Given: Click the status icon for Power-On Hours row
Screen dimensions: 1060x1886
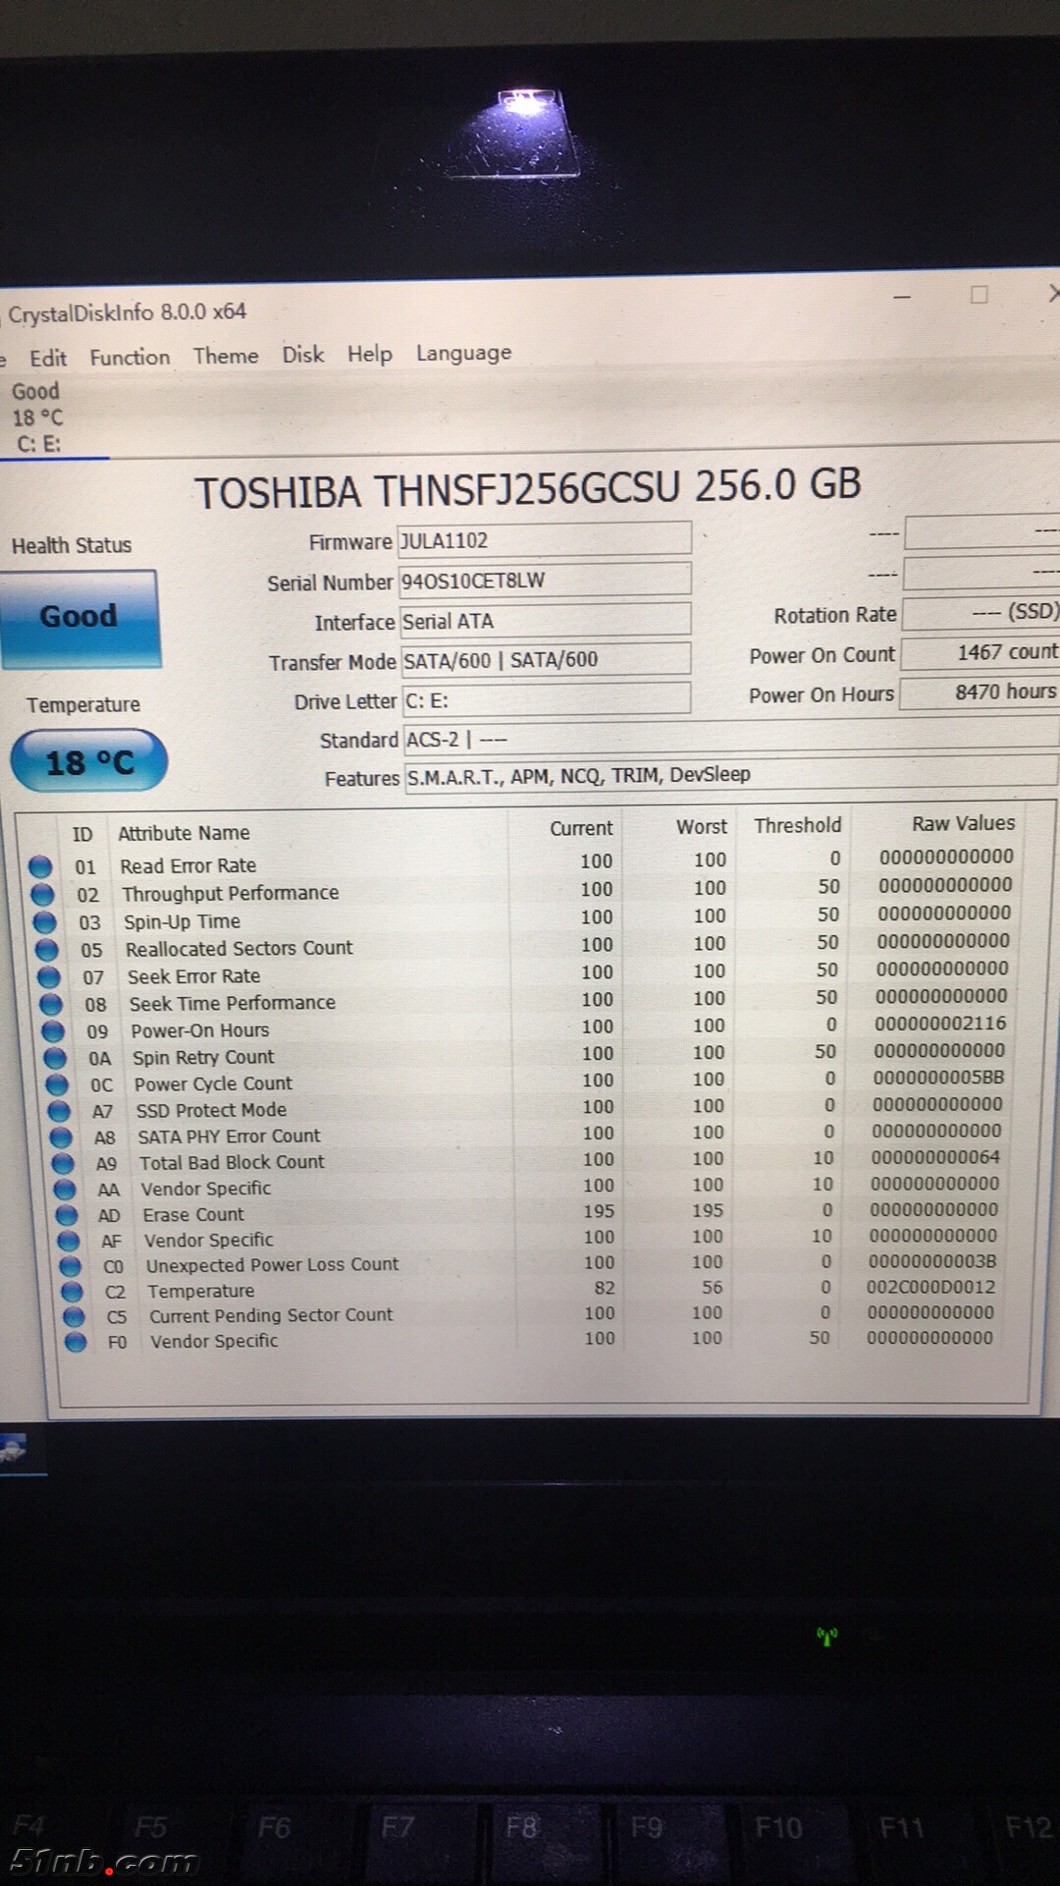Looking at the screenshot, I should point(53,1030).
